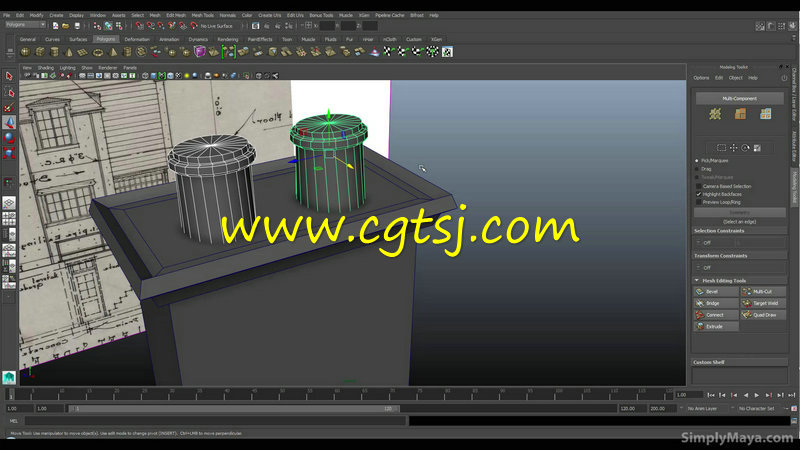Select multi-component blue cube icon in Toolkit

coord(765,114)
